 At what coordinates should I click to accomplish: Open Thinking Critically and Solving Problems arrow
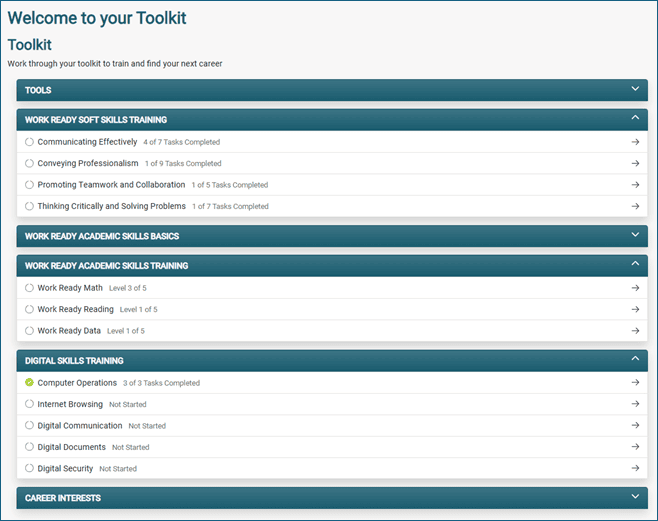tap(635, 206)
